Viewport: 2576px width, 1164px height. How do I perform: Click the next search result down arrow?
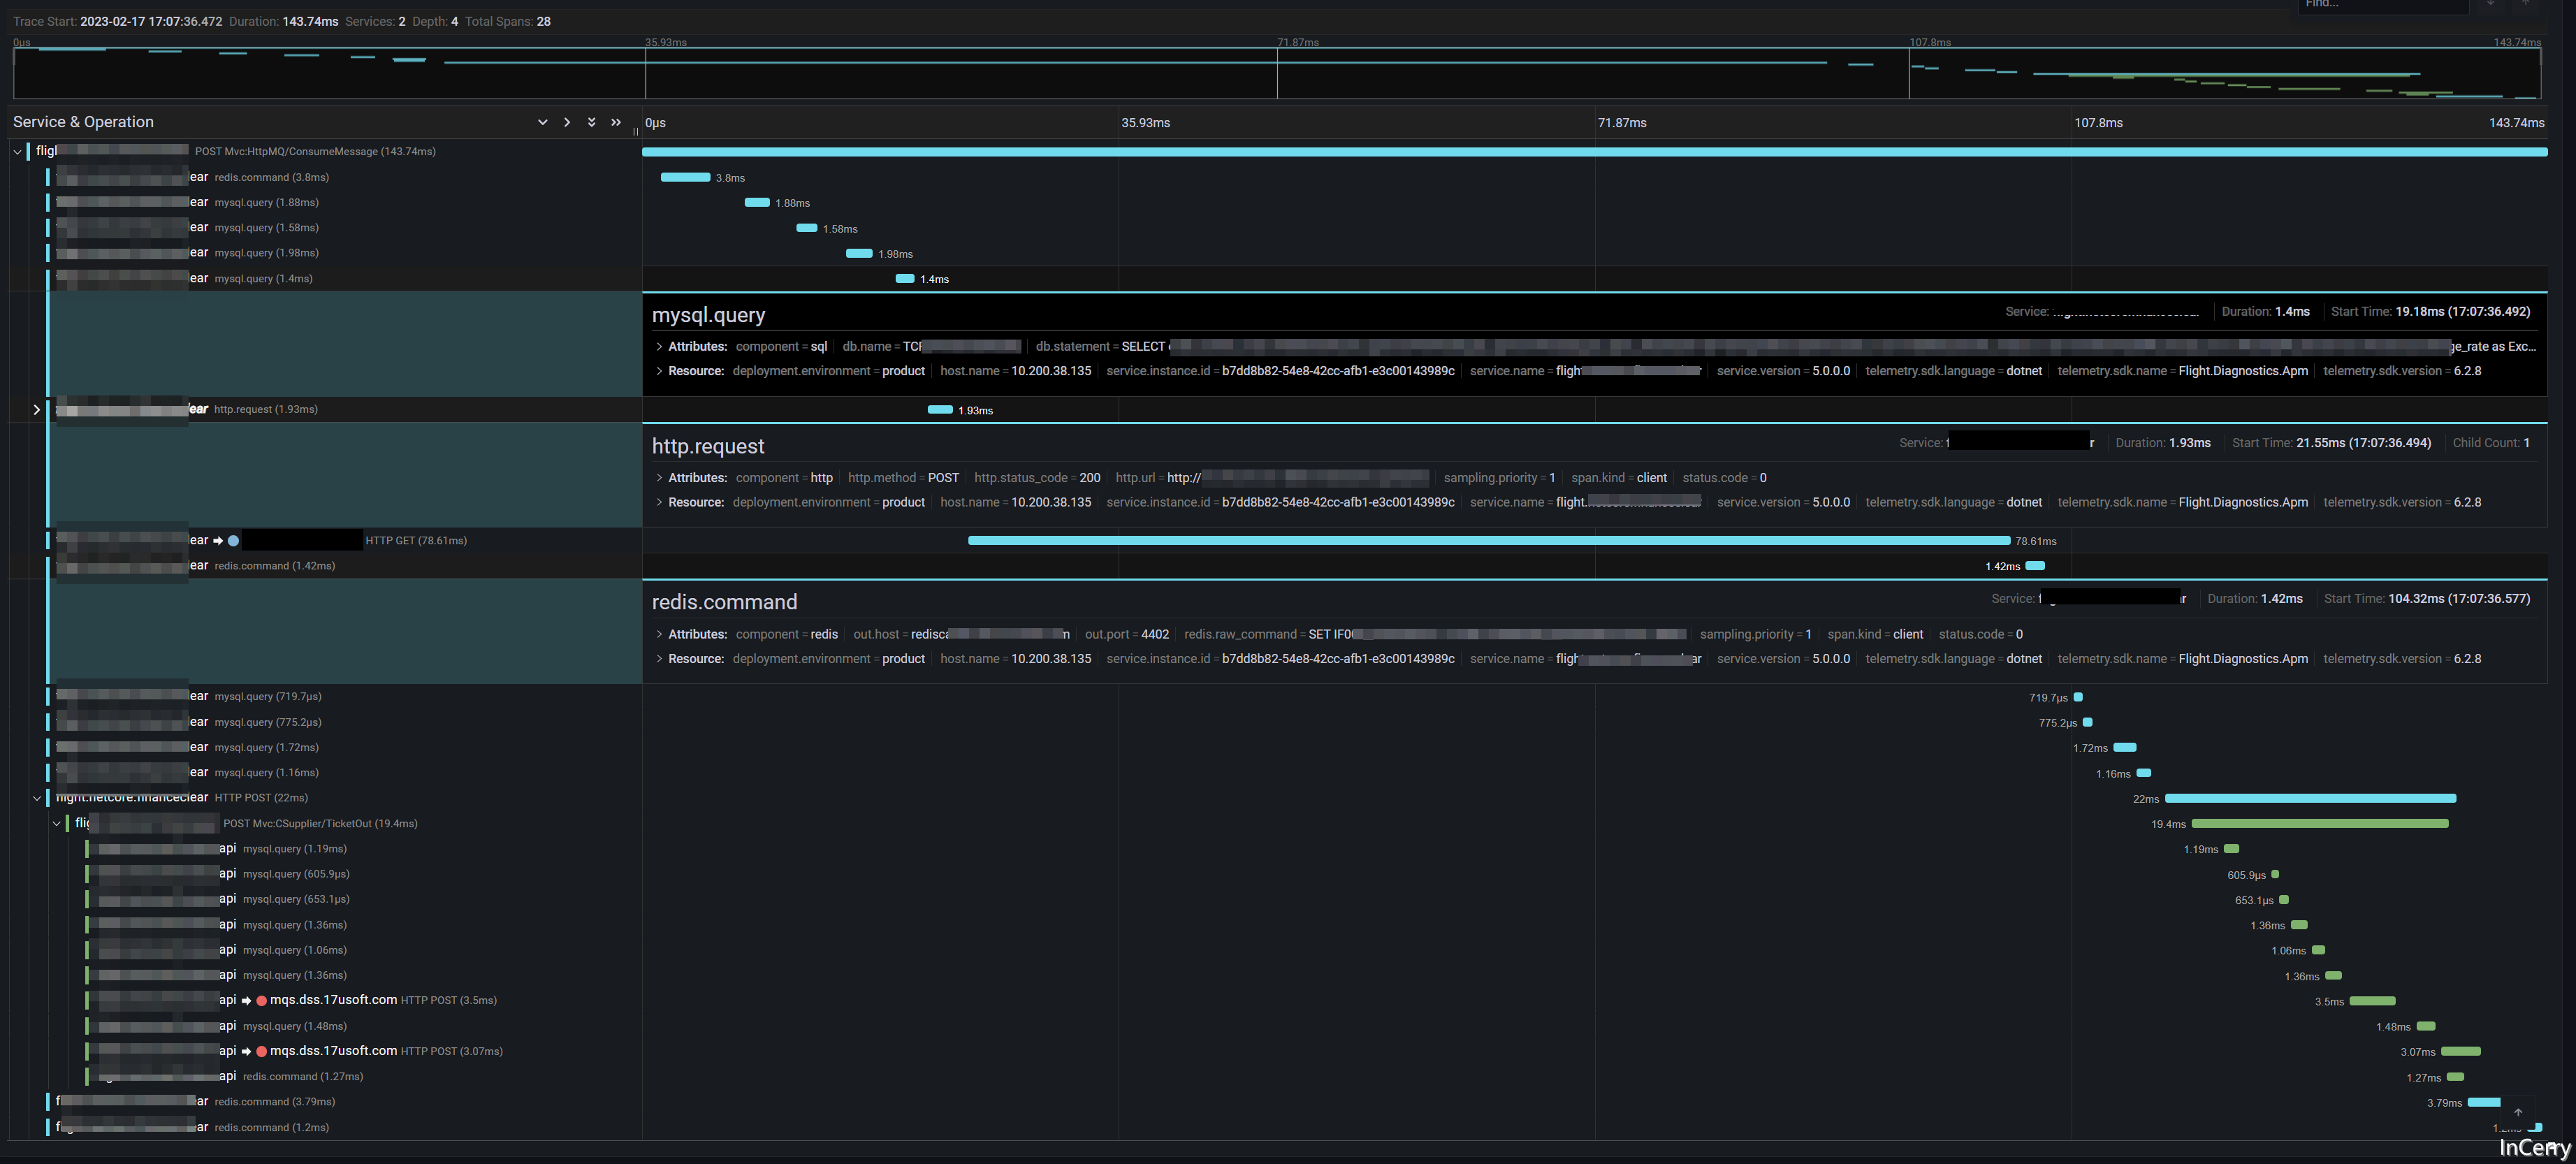[x=2491, y=4]
